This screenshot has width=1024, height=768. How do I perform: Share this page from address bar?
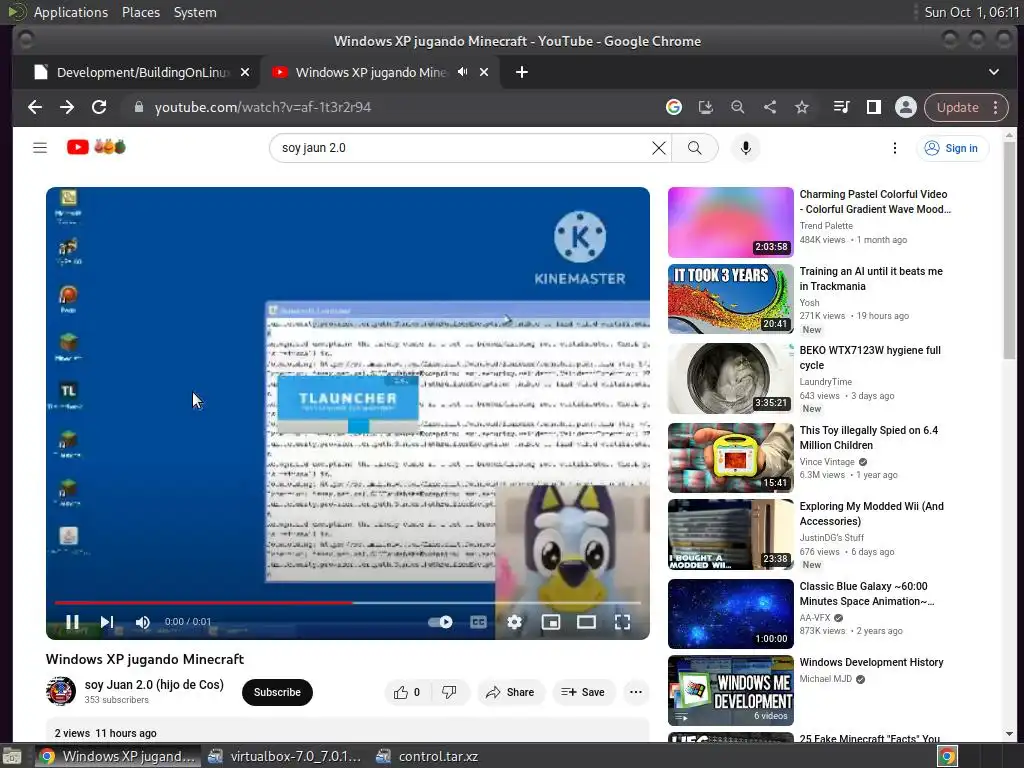pos(770,107)
